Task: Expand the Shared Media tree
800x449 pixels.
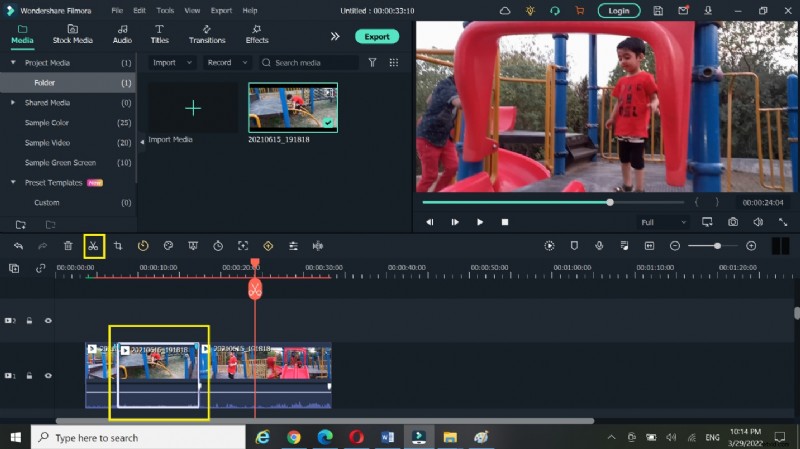Action: (13, 103)
